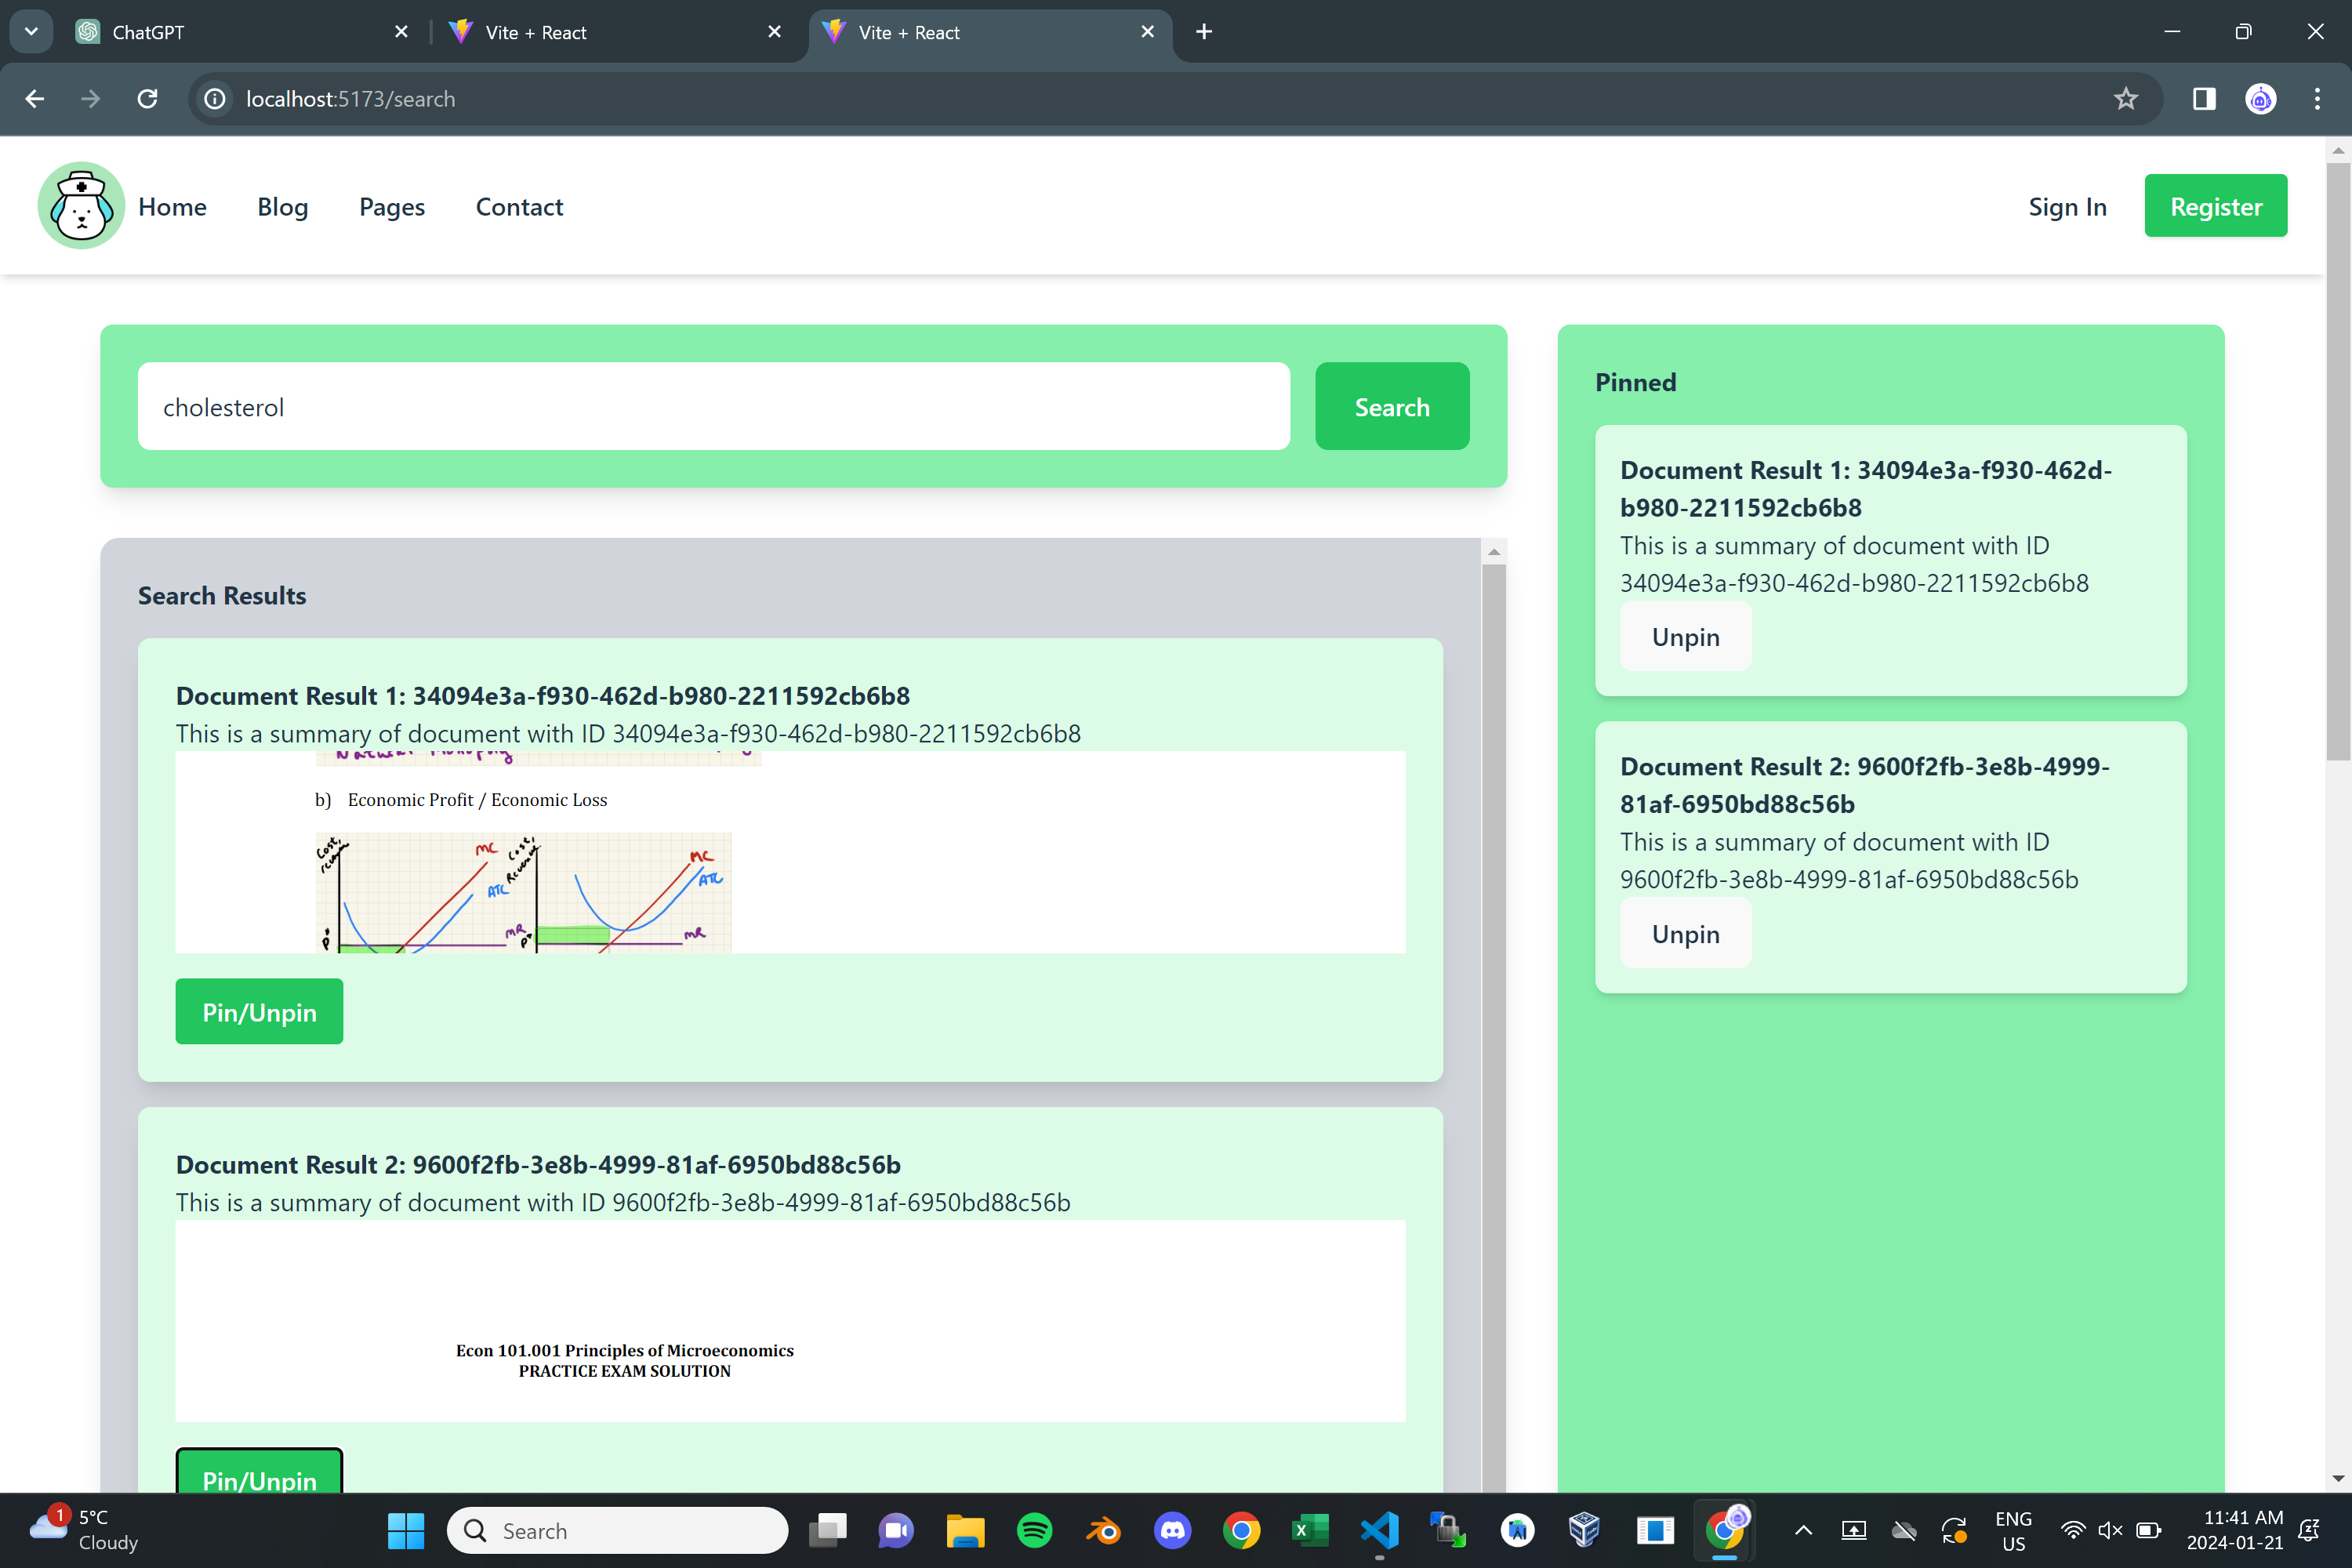The image size is (2352, 1568).
Task: Click the Register button
Action: (x=2215, y=206)
